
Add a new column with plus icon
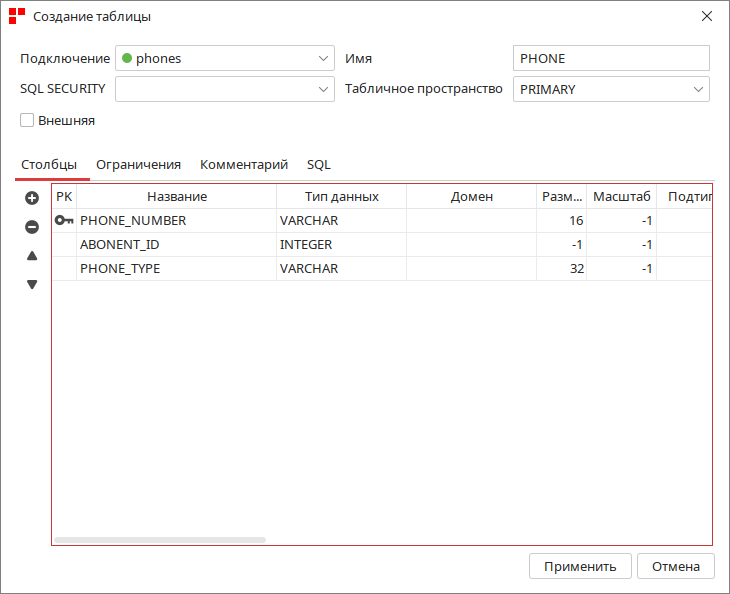pos(32,198)
